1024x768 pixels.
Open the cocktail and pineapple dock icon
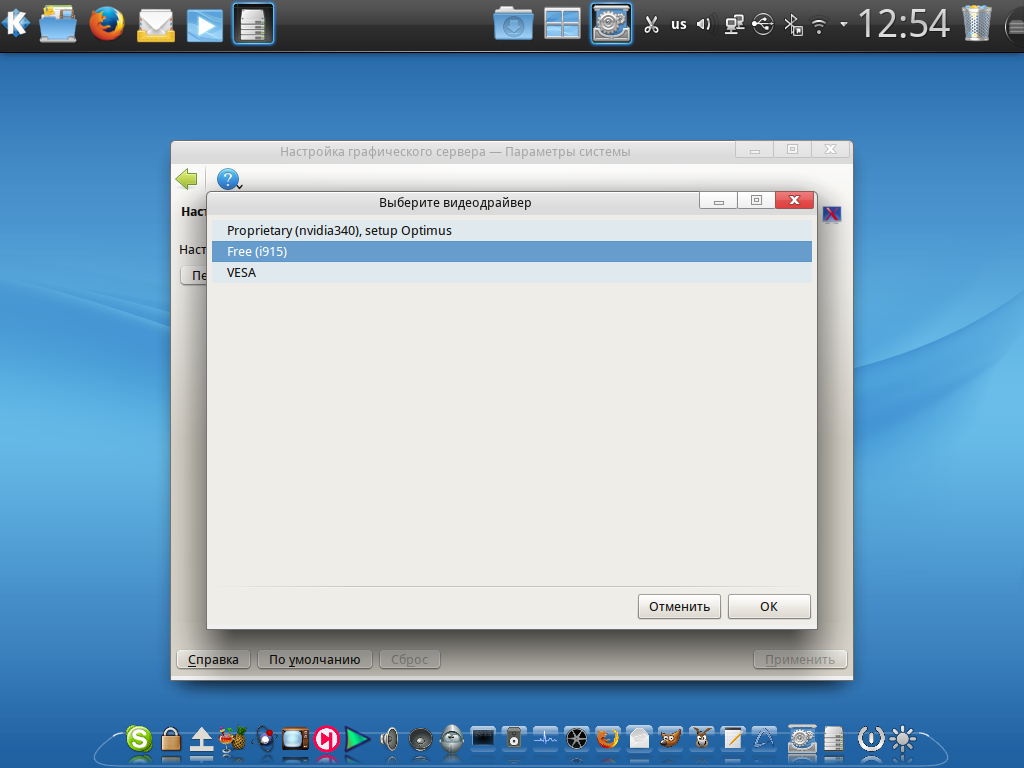click(x=232, y=739)
